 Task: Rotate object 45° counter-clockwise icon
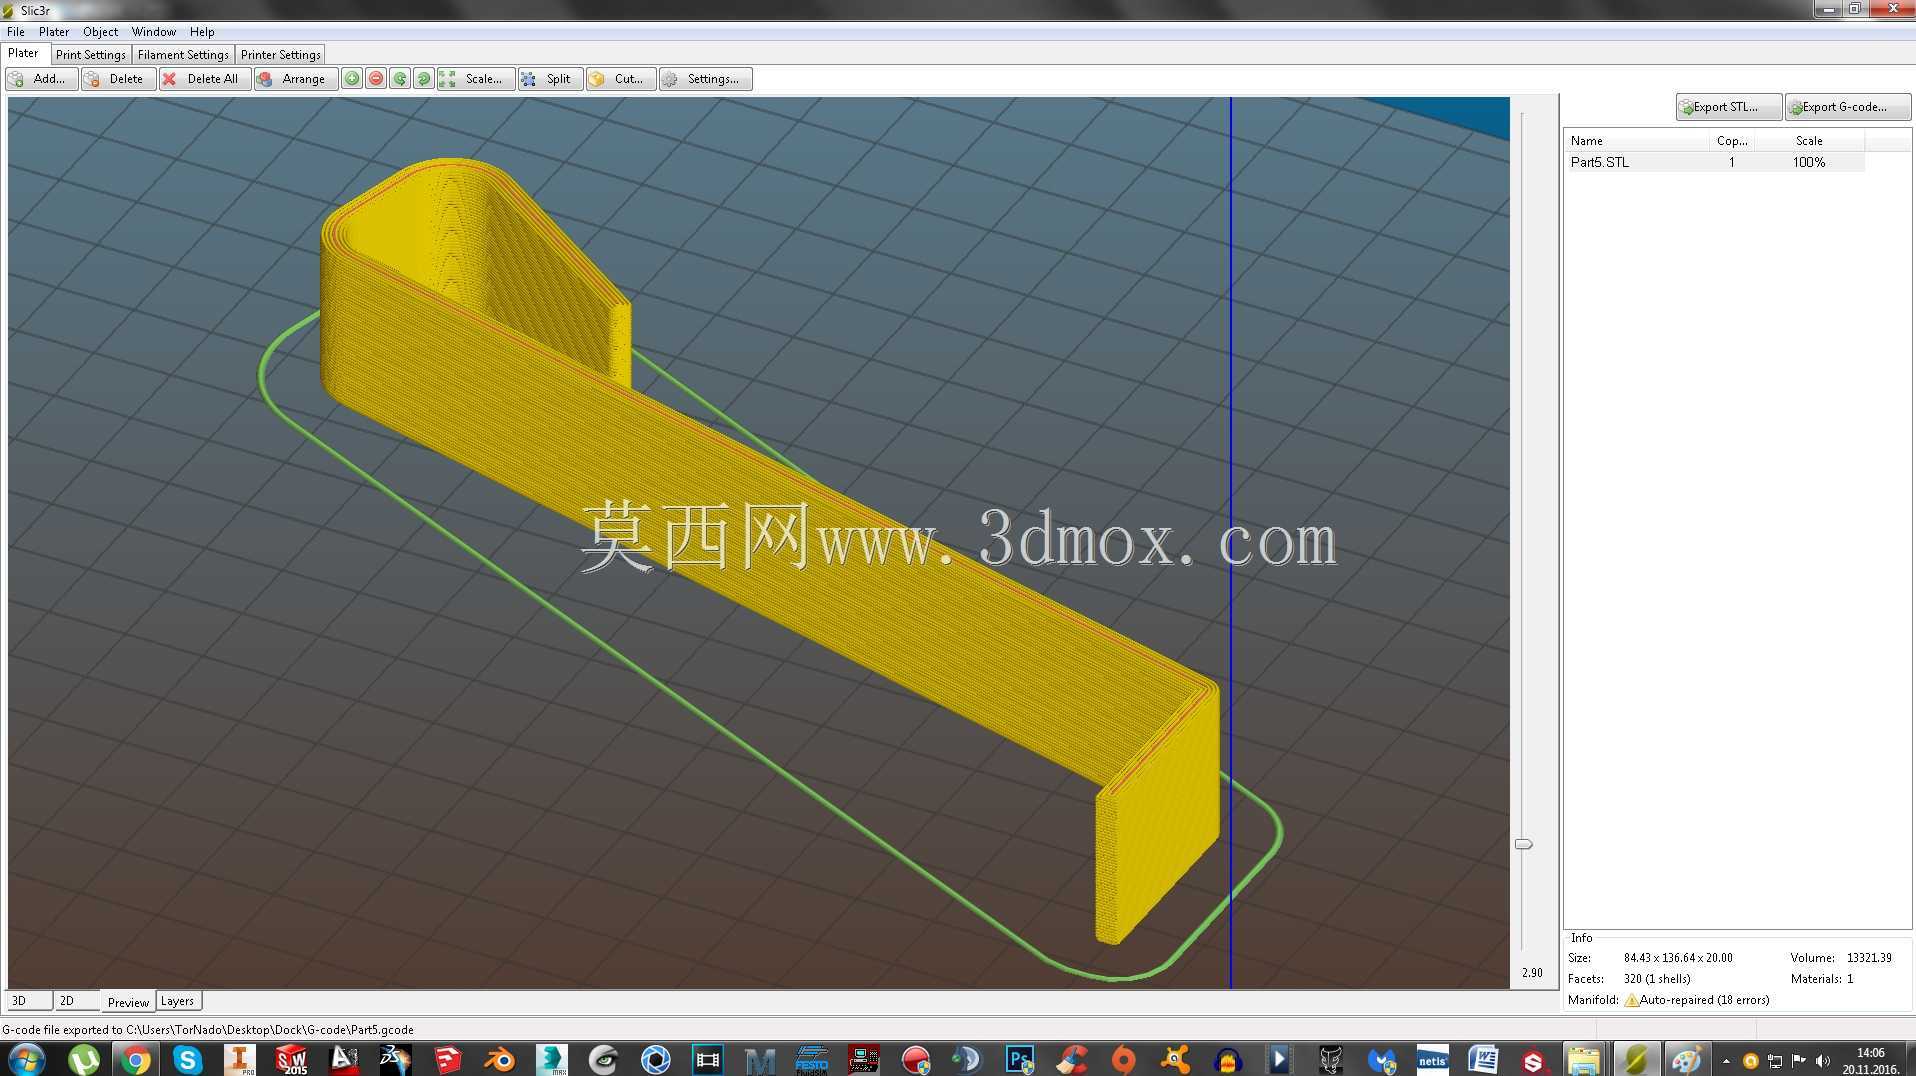[400, 79]
